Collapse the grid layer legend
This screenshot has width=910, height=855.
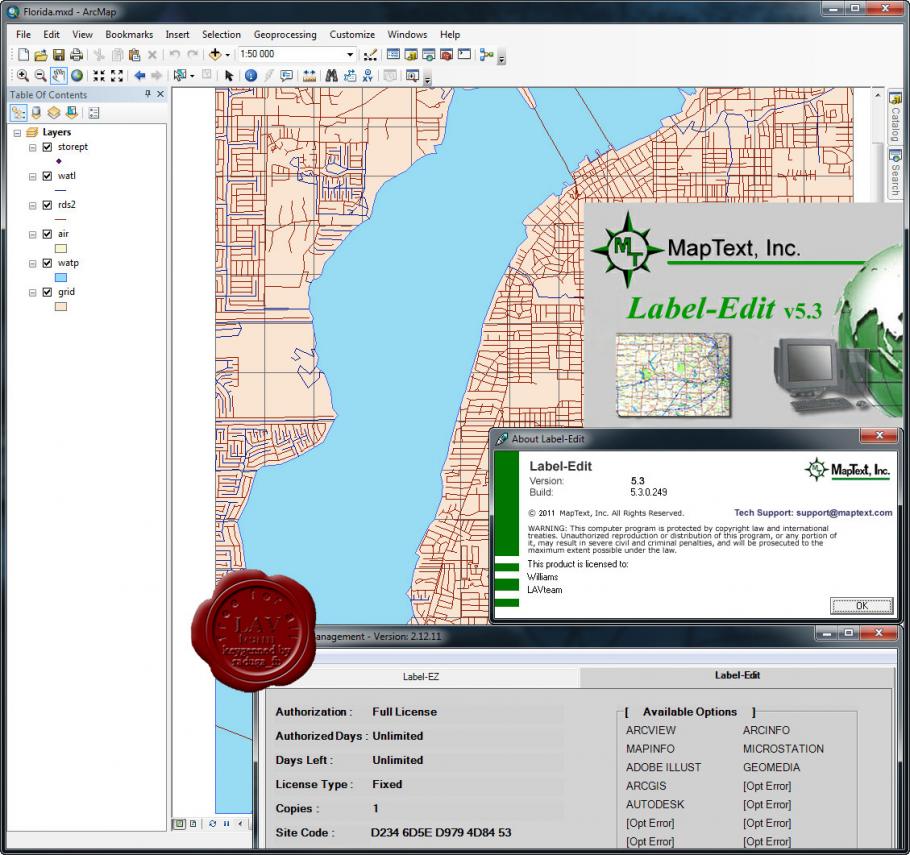pos(32,292)
